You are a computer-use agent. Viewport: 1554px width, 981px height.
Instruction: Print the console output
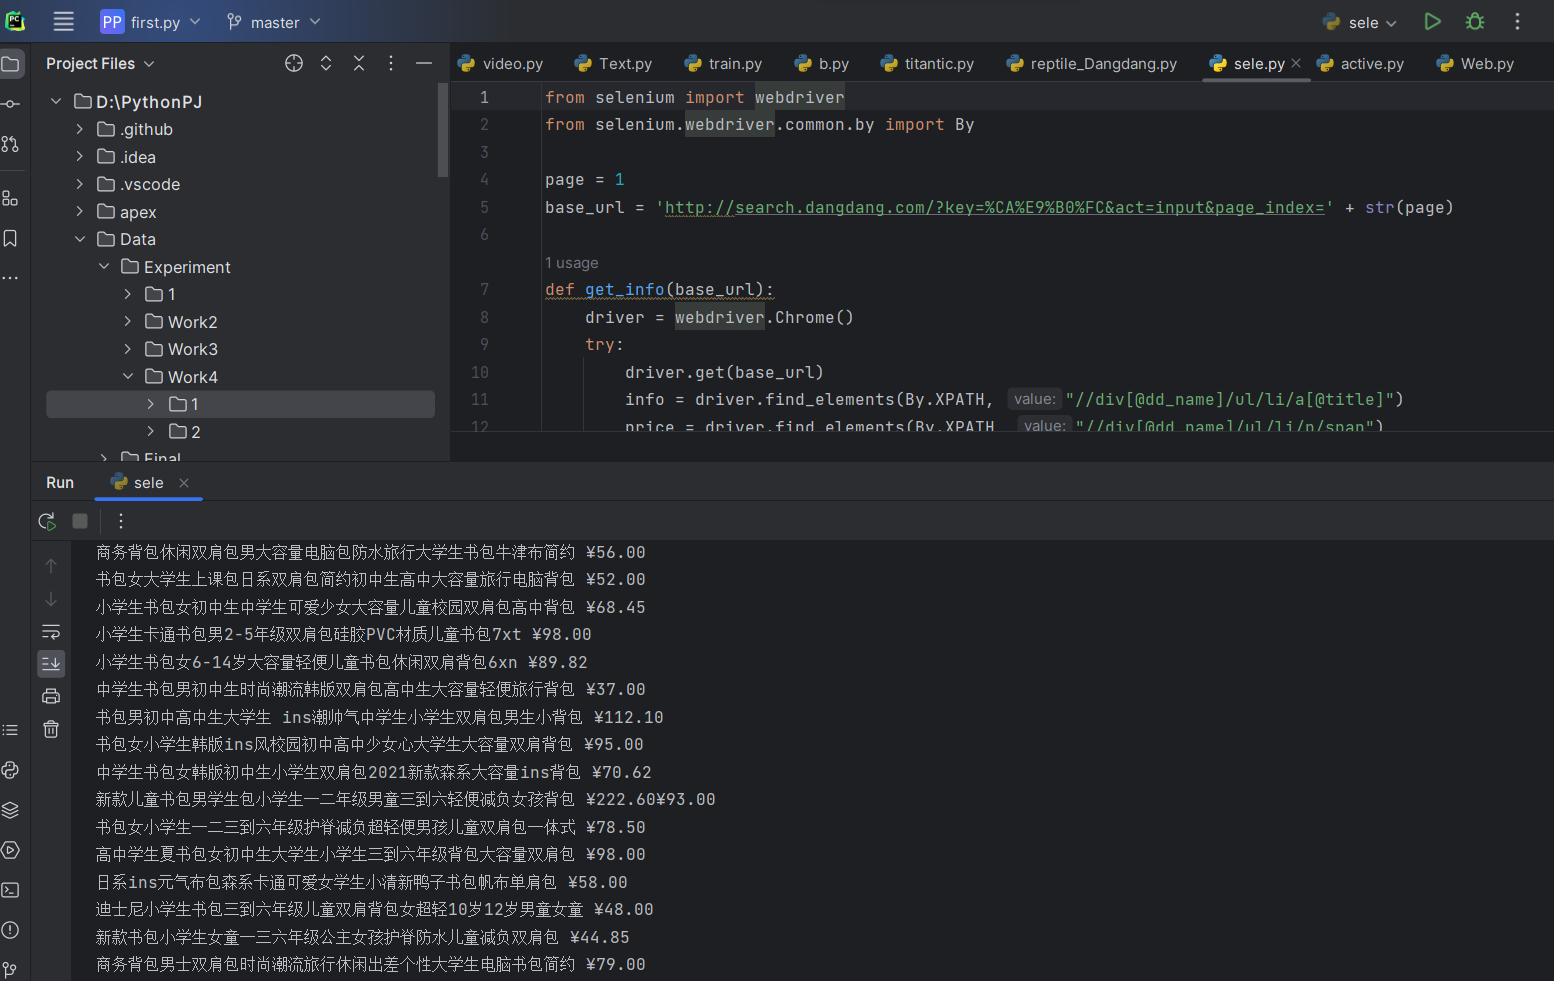51,696
